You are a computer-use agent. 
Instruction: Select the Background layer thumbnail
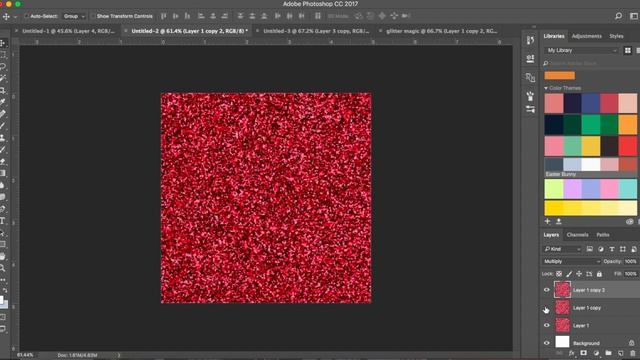(x=562, y=342)
